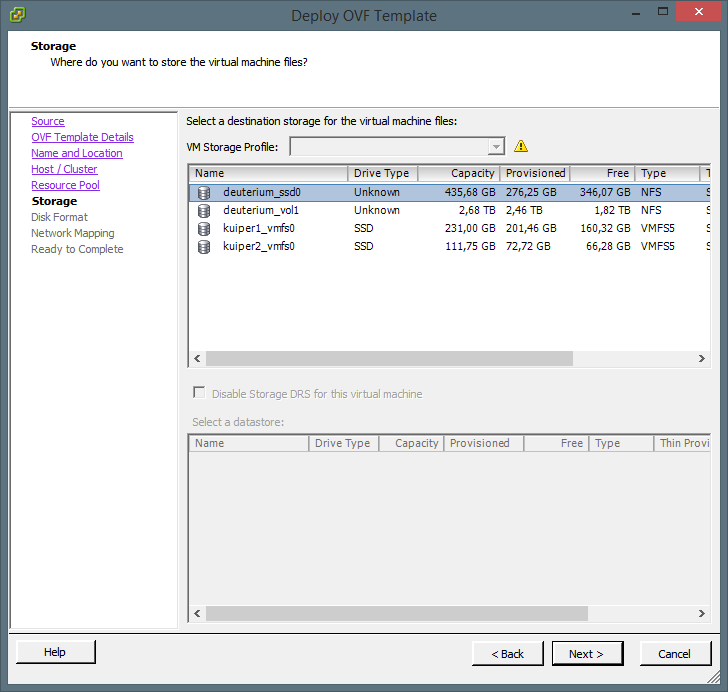Click the deuterium_ssd0 datastore icon
The image size is (728, 692).
(204, 192)
